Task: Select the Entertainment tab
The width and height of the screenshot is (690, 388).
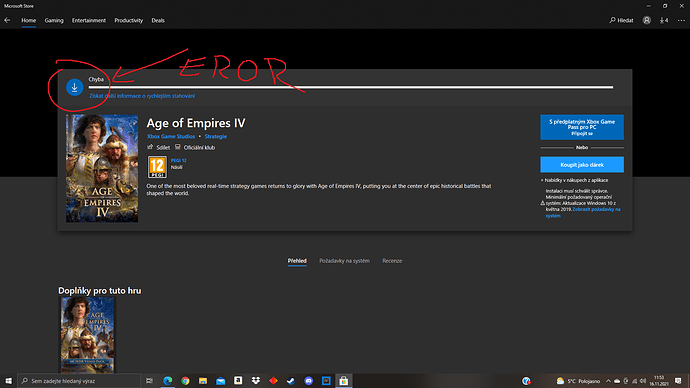Action: (x=89, y=20)
